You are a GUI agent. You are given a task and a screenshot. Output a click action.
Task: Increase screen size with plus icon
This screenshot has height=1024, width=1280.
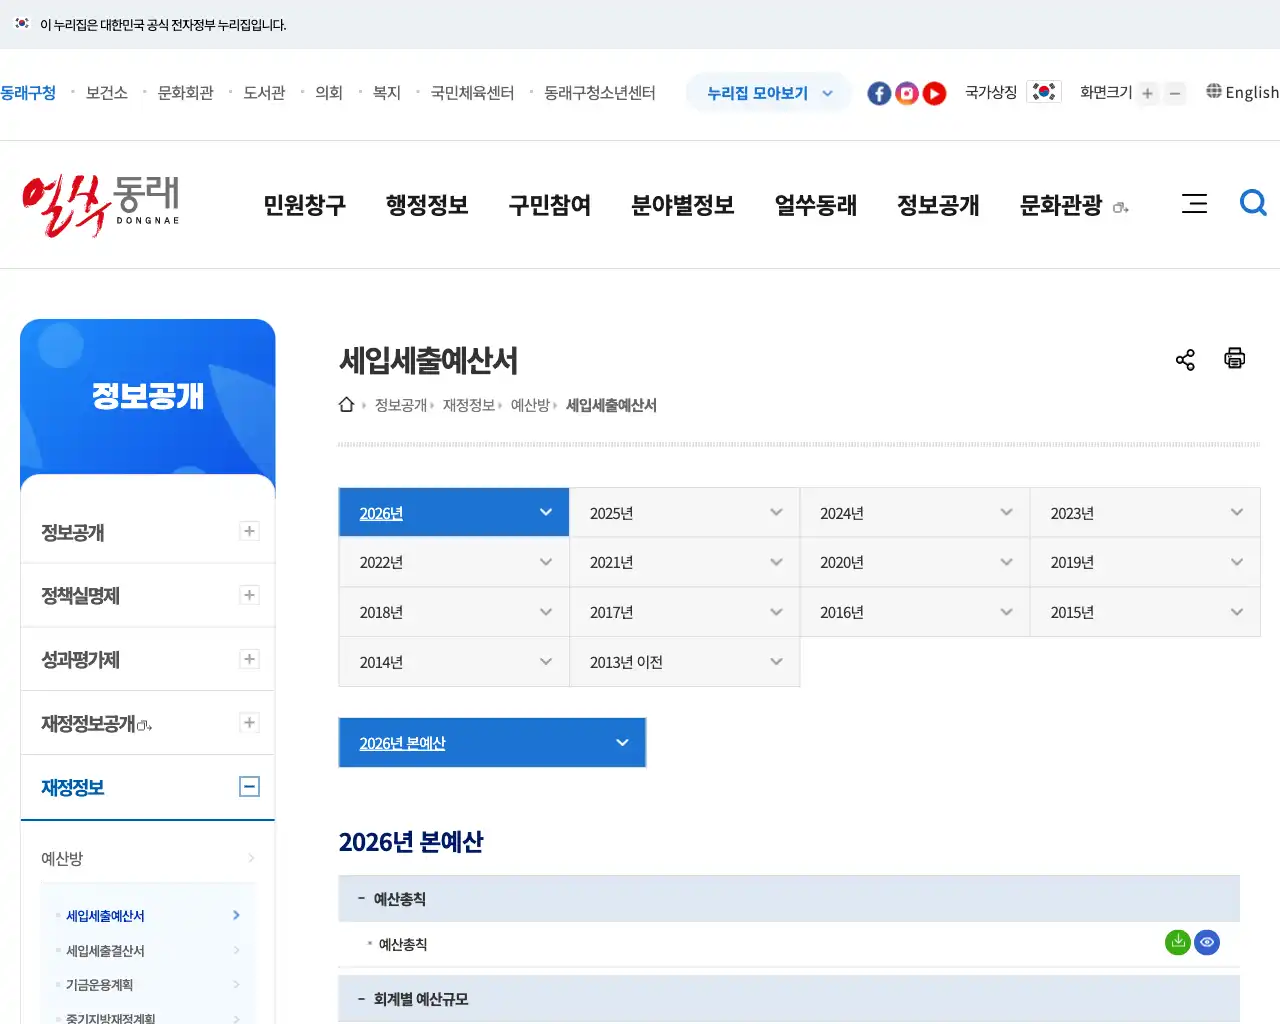coord(1147,93)
